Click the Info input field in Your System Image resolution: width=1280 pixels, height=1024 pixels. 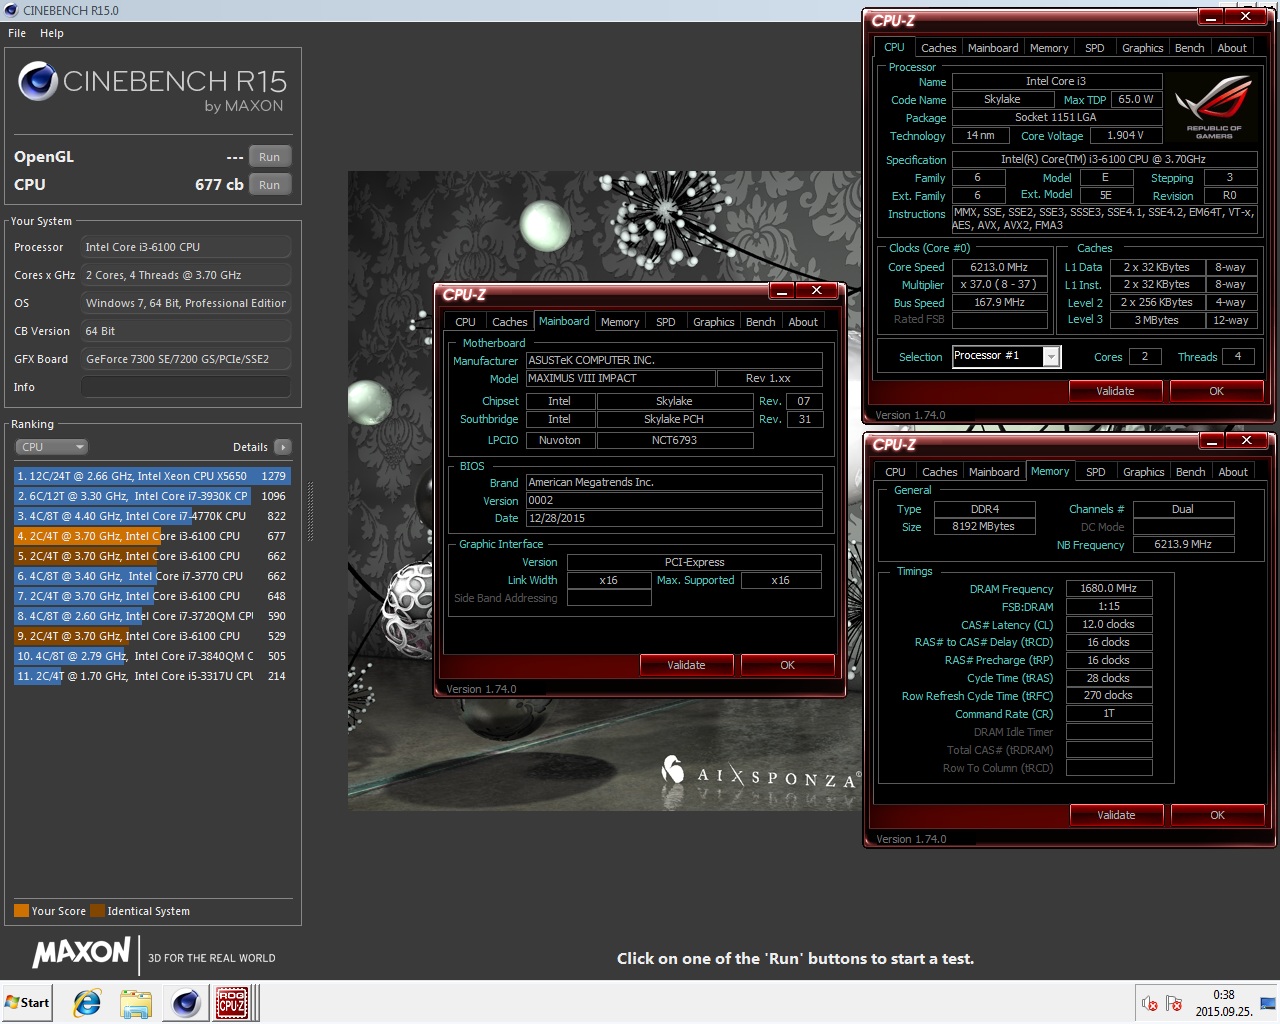[186, 387]
